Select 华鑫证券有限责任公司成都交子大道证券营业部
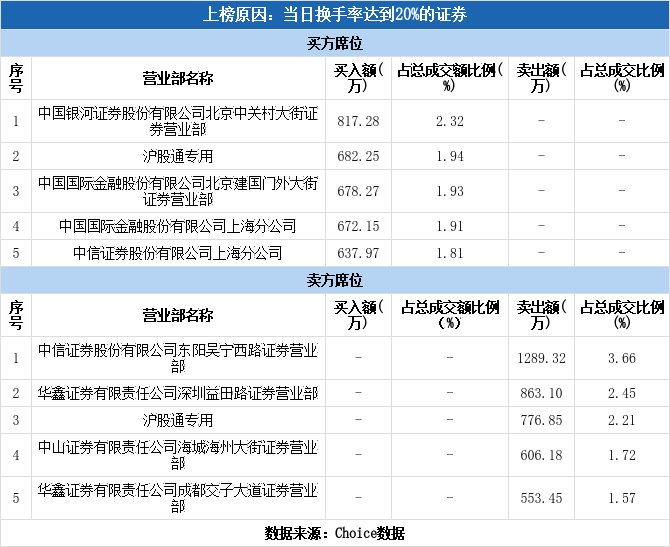Image resolution: width=670 pixels, height=547 pixels. pyautogui.click(x=178, y=498)
